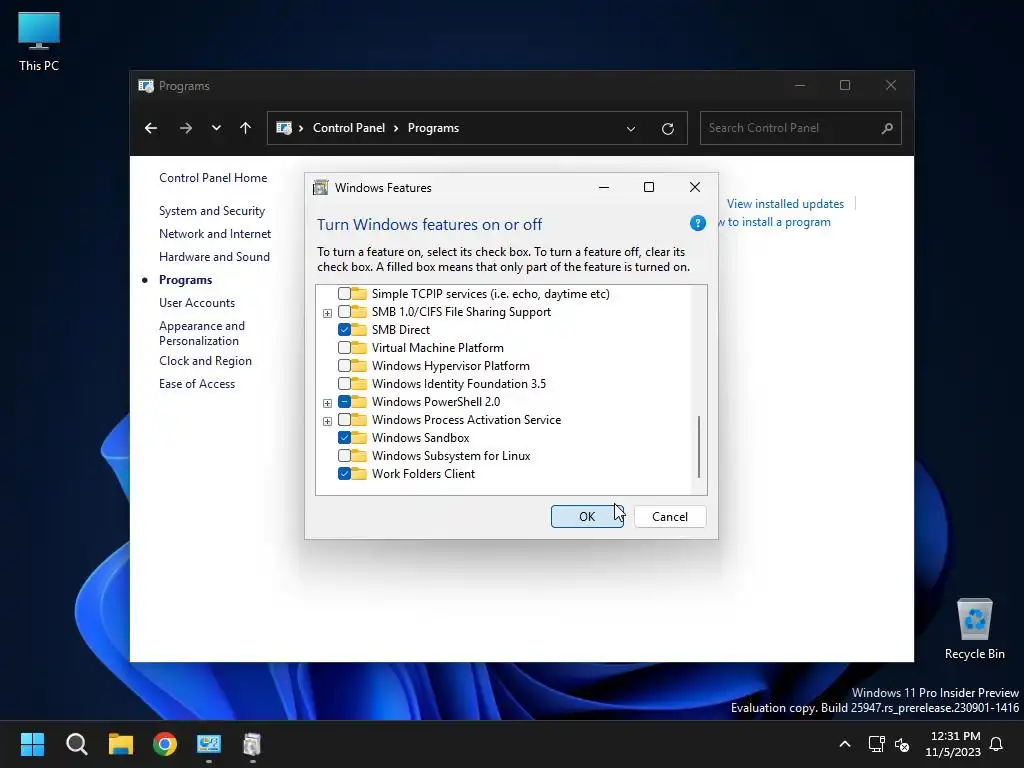This screenshot has width=1024, height=768.
Task: Open the This PC desktop icon
Action: (39, 42)
